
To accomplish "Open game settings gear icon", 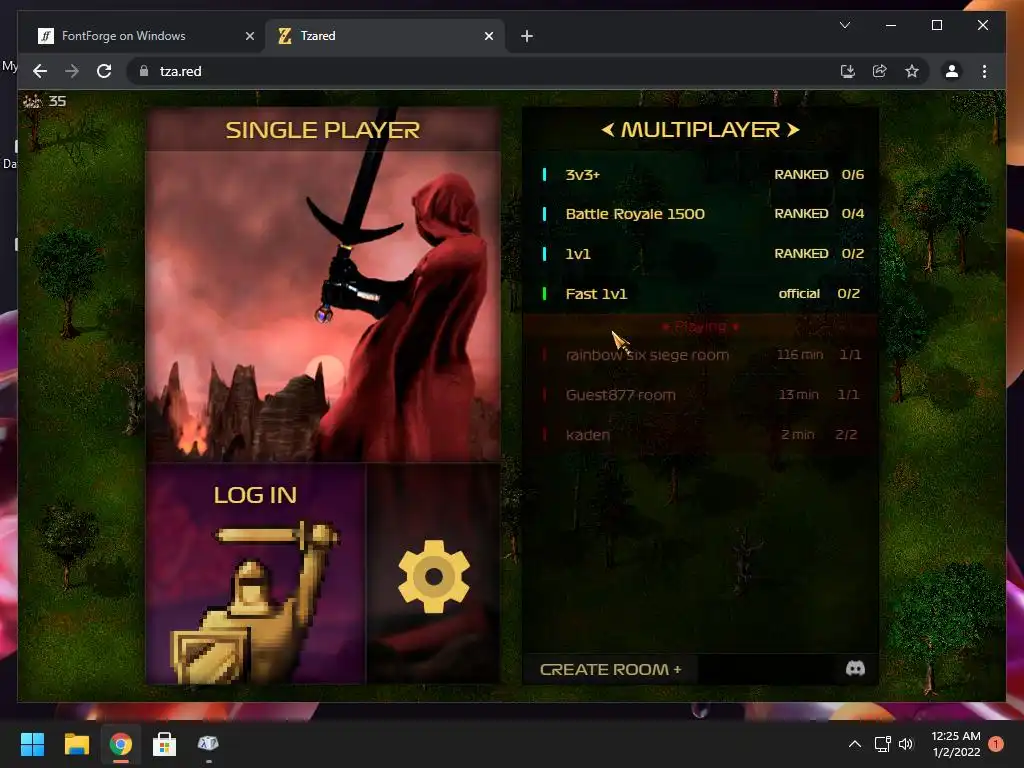I will tap(434, 576).
